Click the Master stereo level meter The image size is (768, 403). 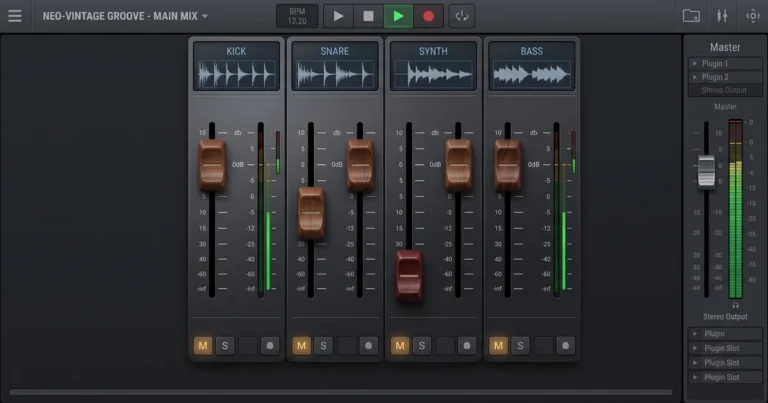click(736, 209)
